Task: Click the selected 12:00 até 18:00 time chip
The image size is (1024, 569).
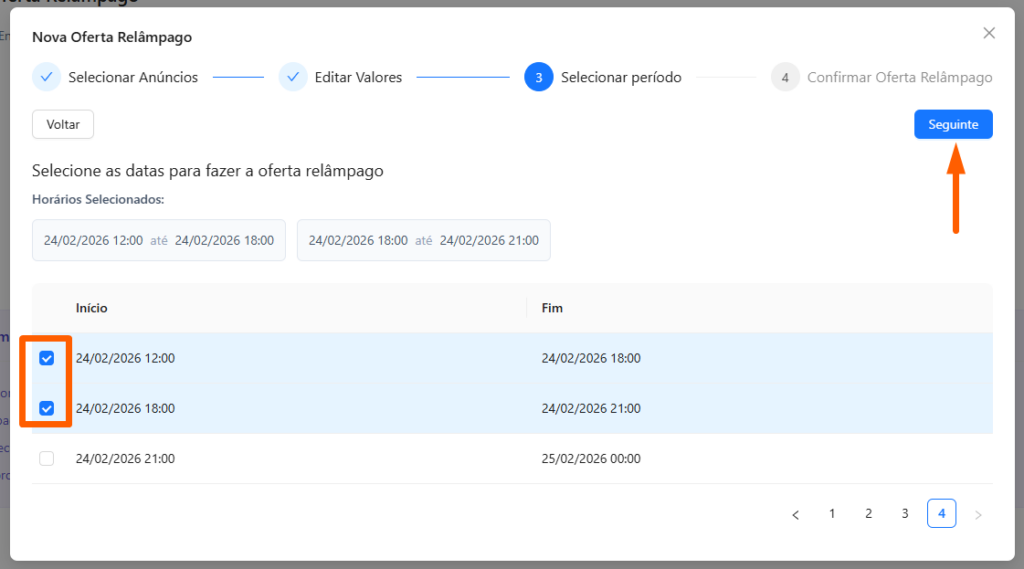Action: point(159,240)
